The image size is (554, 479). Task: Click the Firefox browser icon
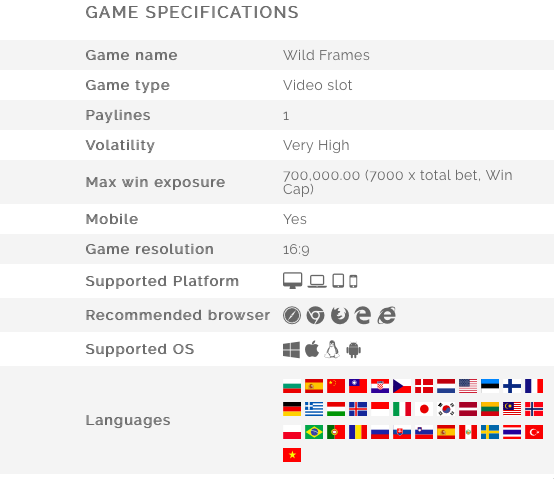pos(340,315)
